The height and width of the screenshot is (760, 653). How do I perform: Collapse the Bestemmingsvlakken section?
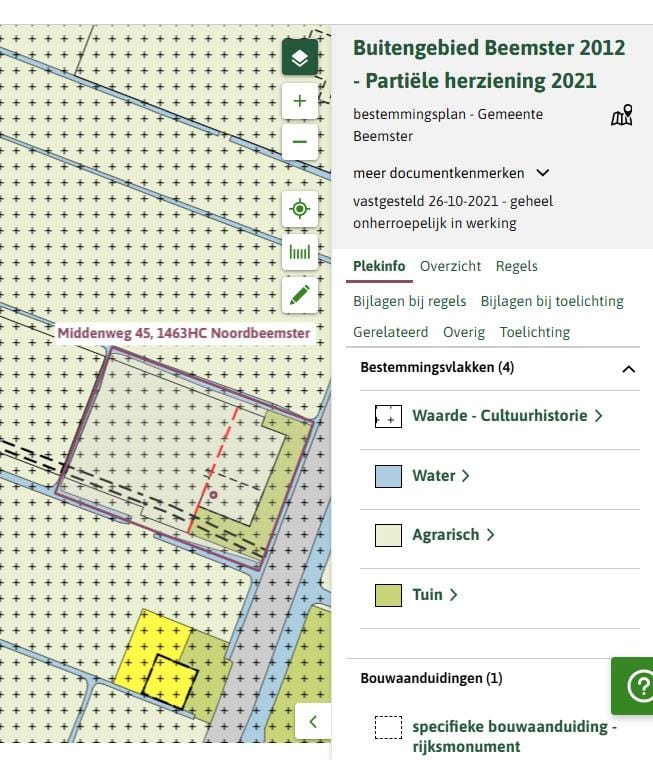pos(628,368)
